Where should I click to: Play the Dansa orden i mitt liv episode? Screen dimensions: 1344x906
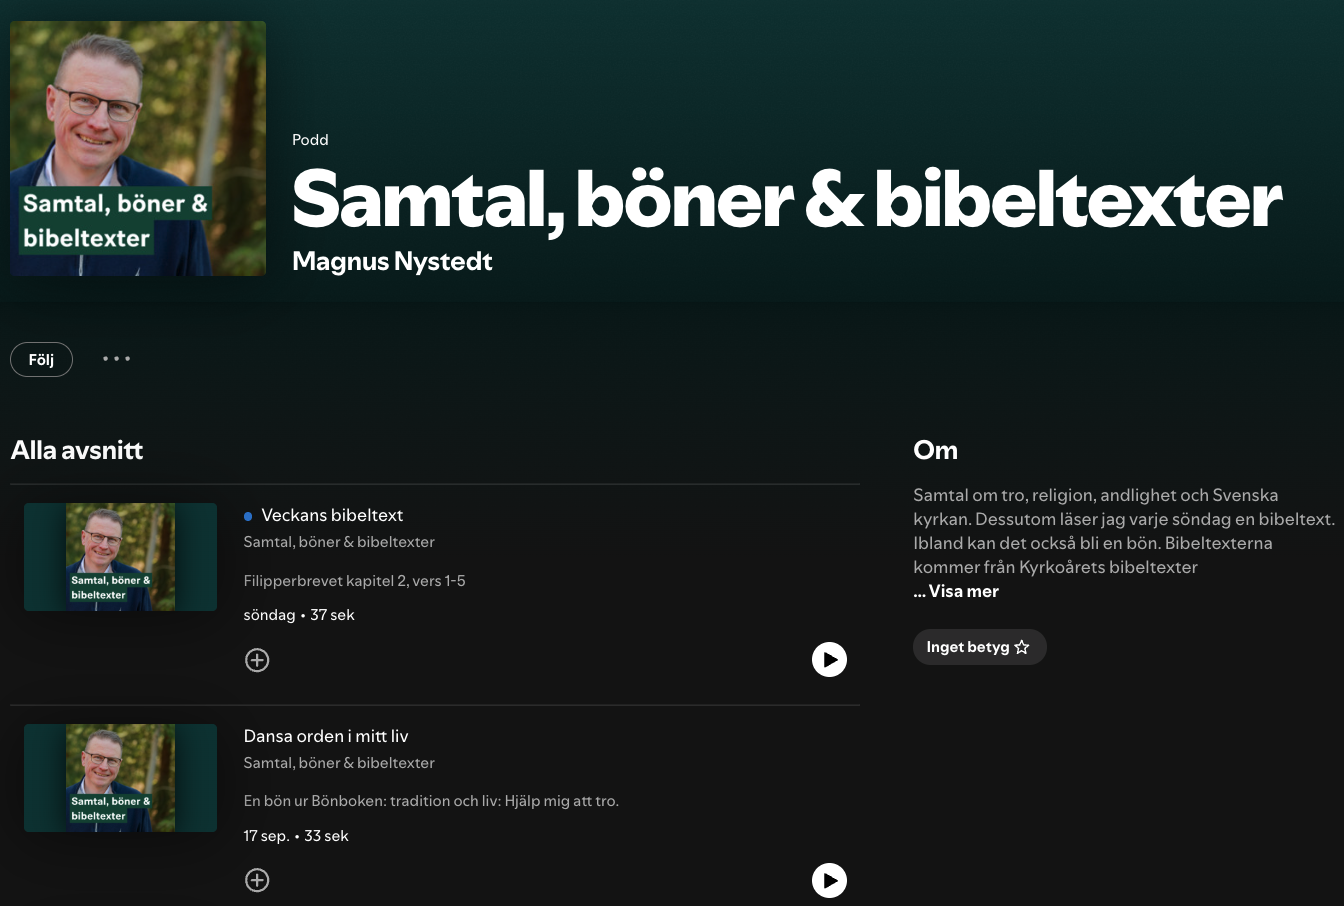point(829,880)
